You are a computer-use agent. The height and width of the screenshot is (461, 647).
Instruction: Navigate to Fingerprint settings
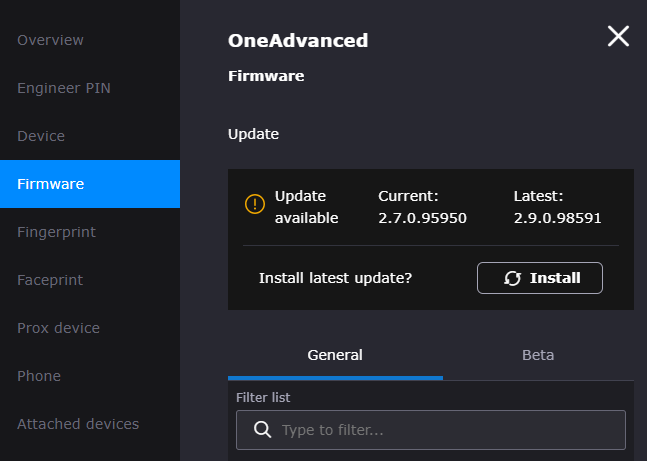(x=57, y=232)
